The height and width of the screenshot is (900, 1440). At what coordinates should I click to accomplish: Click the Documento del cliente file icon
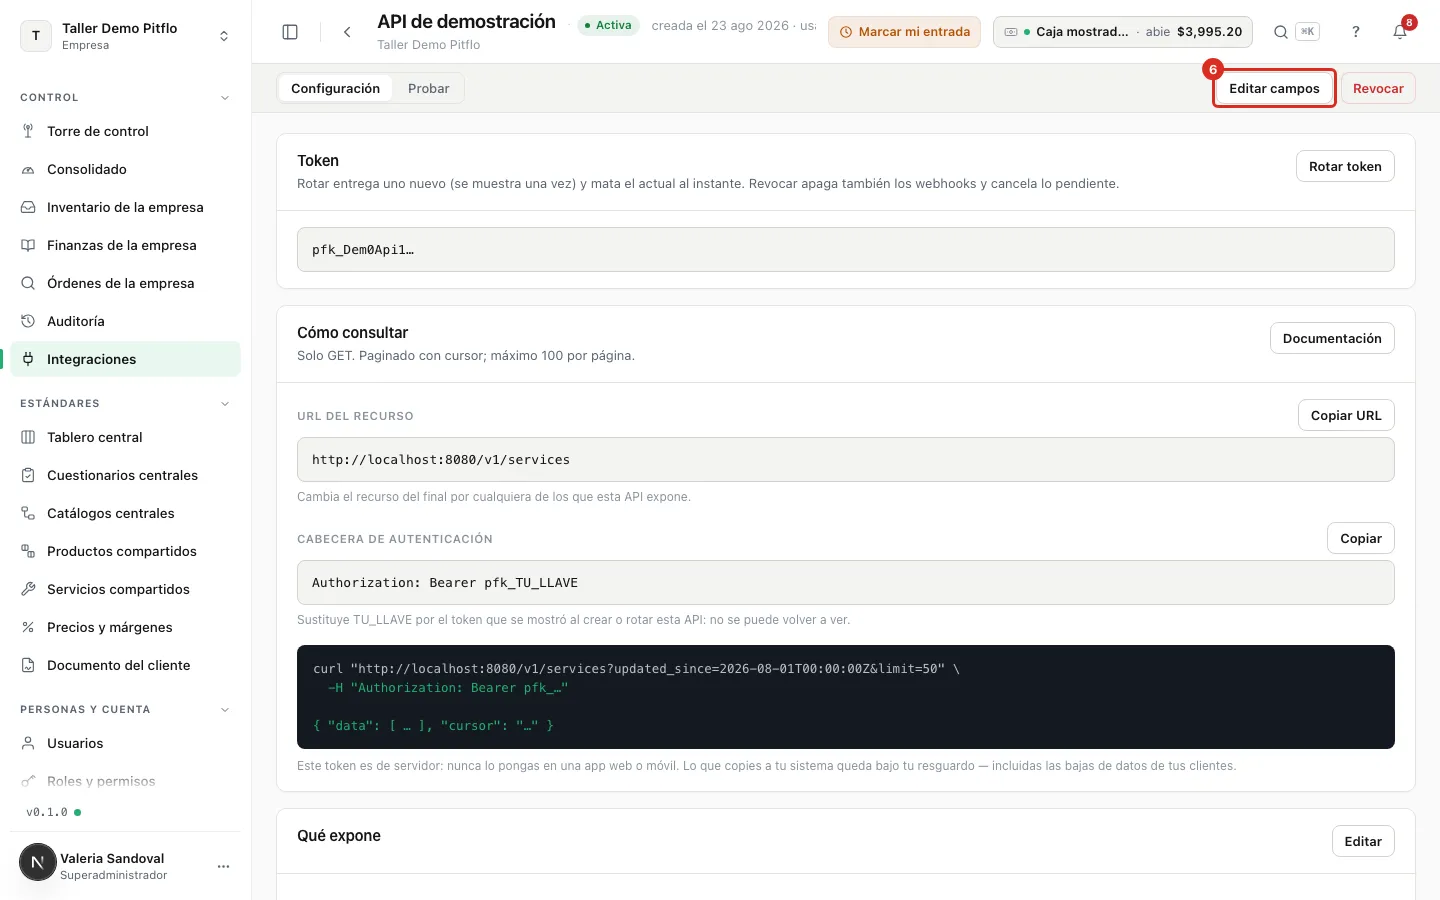pos(28,665)
